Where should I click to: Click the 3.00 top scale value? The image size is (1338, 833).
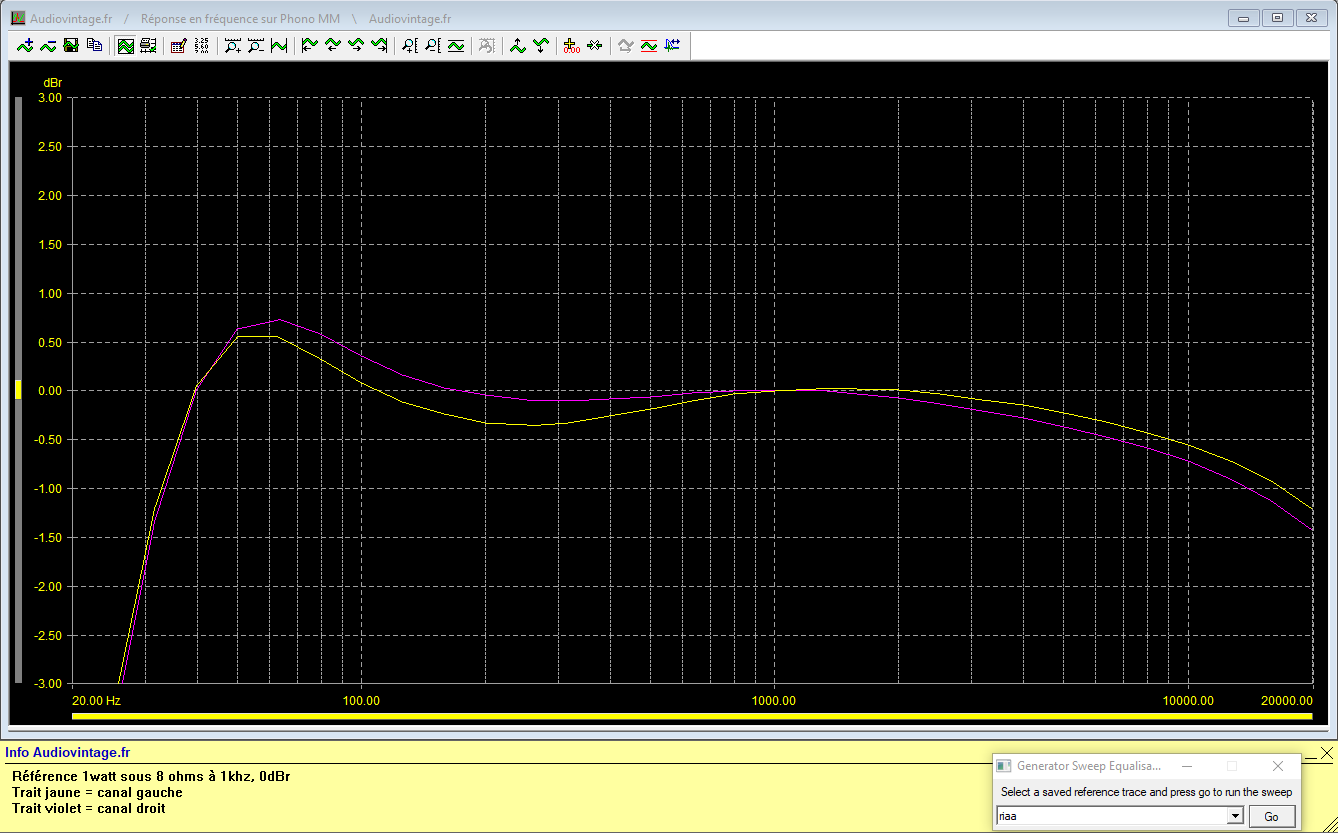[x=49, y=98]
